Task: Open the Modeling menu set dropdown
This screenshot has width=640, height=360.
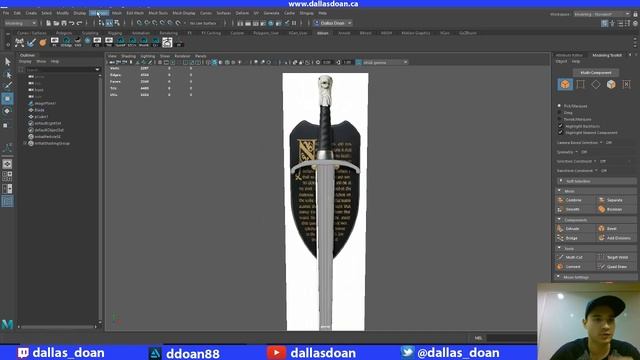Action: coord(20,23)
